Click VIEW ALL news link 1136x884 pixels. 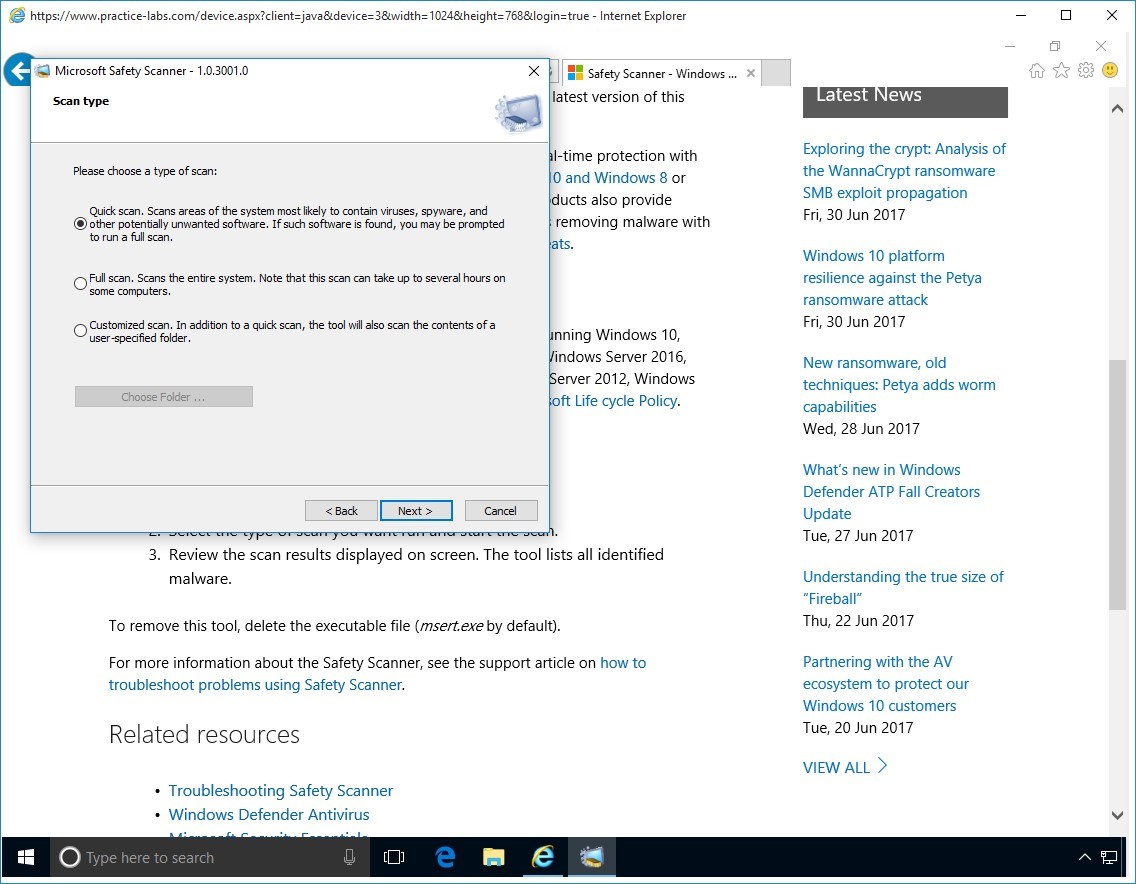point(845,767)
